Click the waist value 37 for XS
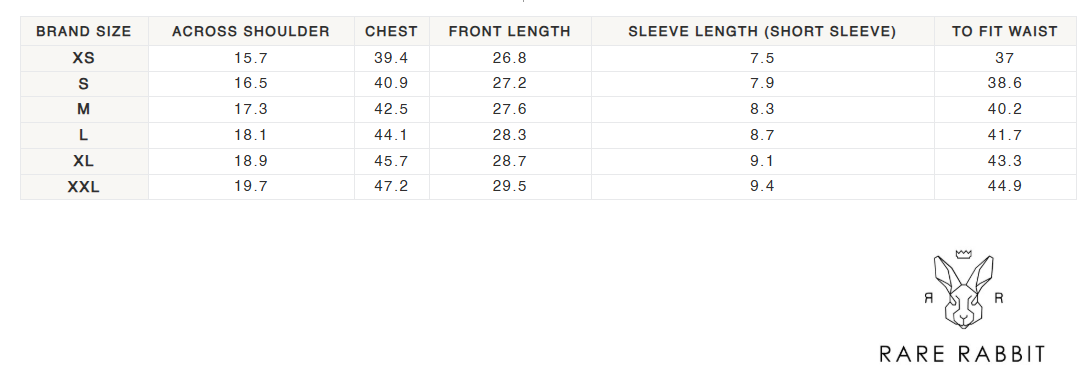 (1004, 58)
